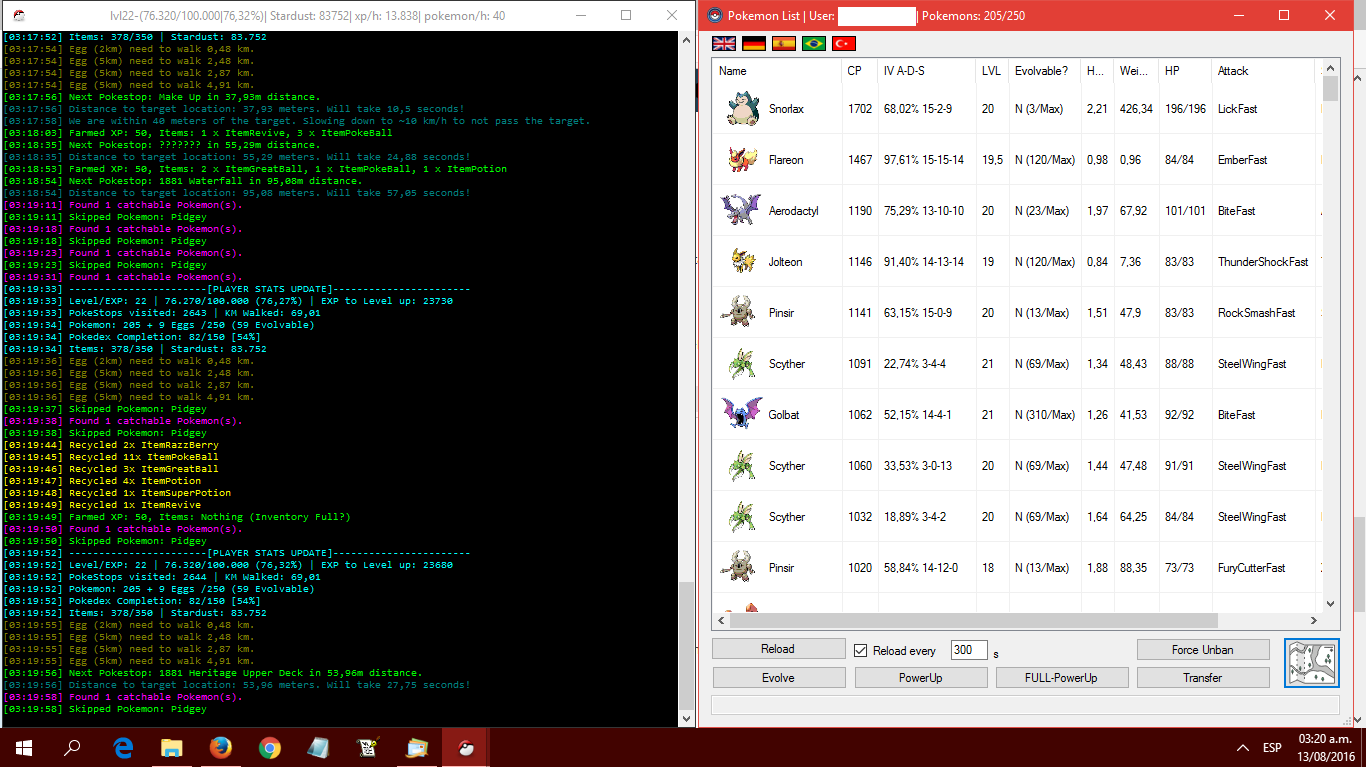Sort list by Attack column header
This screenshot has height=767, width=1366.
[1262, 71]
